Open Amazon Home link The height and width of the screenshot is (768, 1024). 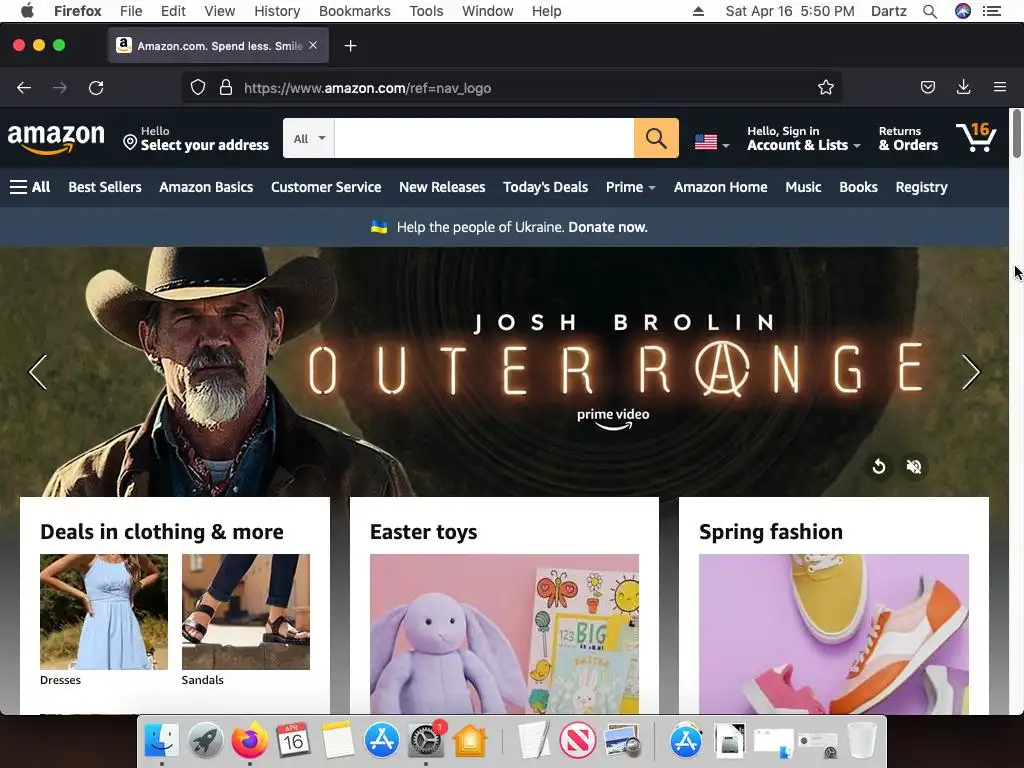coord(720,187)
